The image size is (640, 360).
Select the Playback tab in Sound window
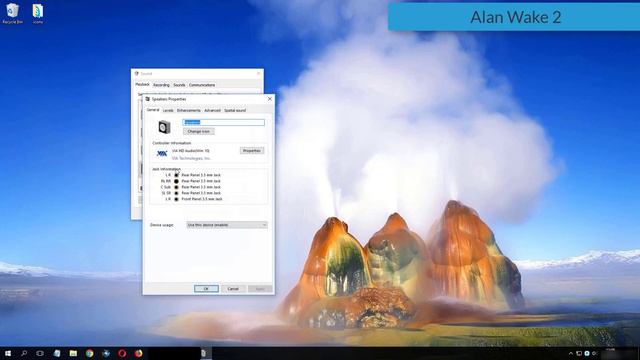142,84
